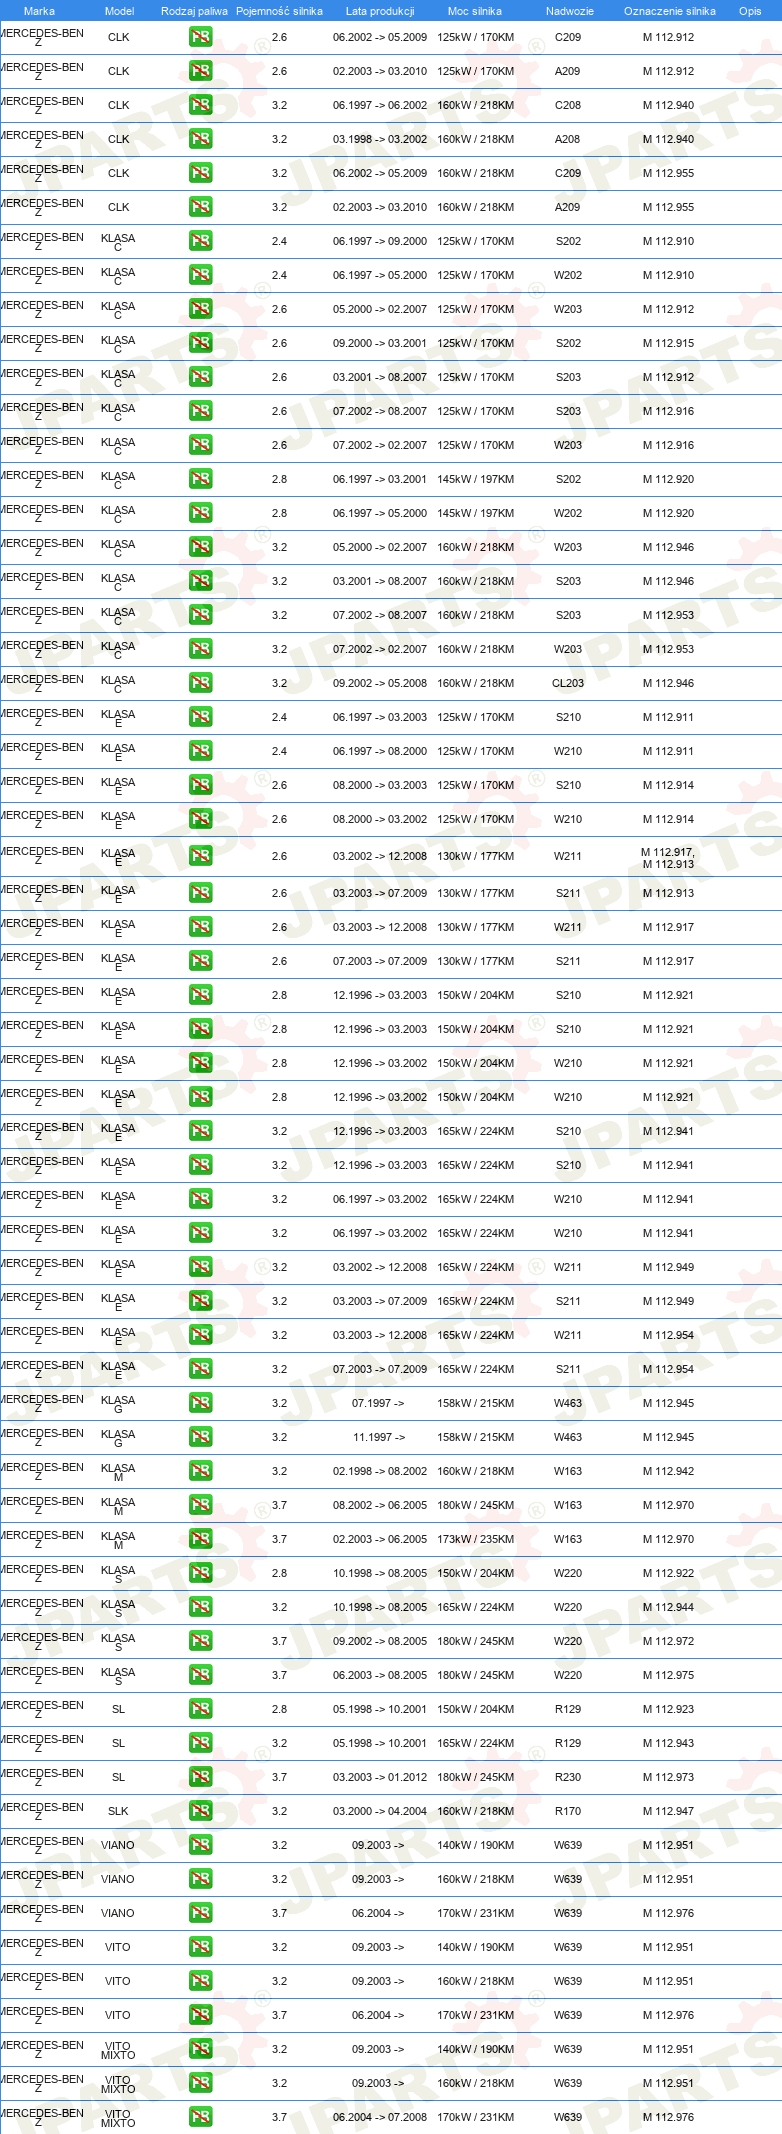Click the SLK model cell
782x2134 pixels.
[118, 1811]
